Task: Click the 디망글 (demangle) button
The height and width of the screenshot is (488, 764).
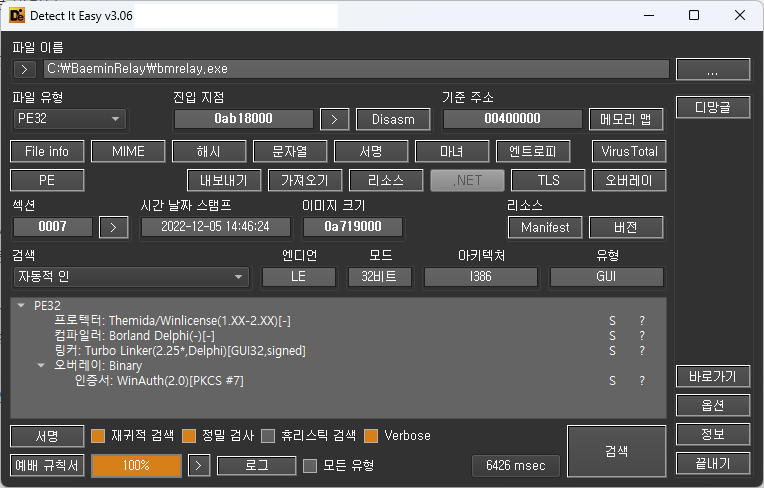Action: click(x=713, y=107)
